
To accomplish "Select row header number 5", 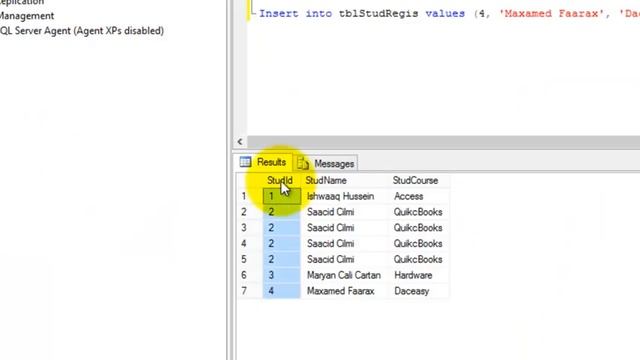I will pyautogui.click(x=249, y=260).
